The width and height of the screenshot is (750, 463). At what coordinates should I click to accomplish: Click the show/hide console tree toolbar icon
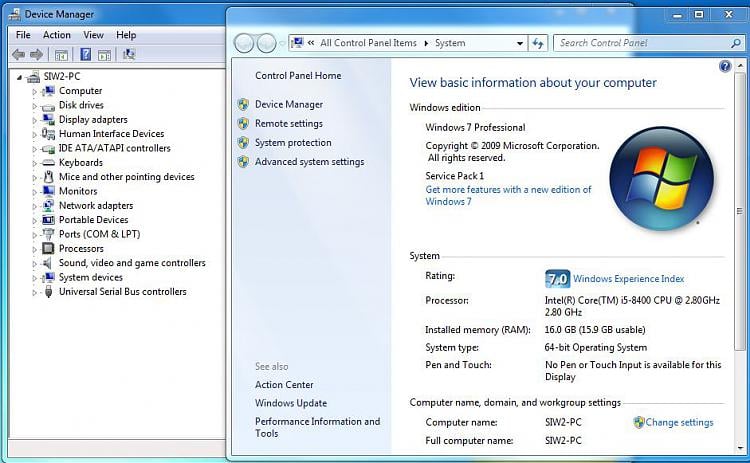point(61,55)
